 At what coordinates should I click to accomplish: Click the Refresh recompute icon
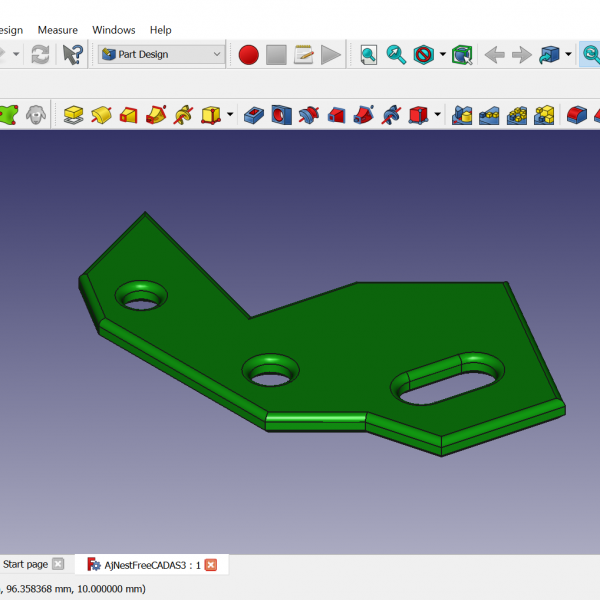click(40, 54)
